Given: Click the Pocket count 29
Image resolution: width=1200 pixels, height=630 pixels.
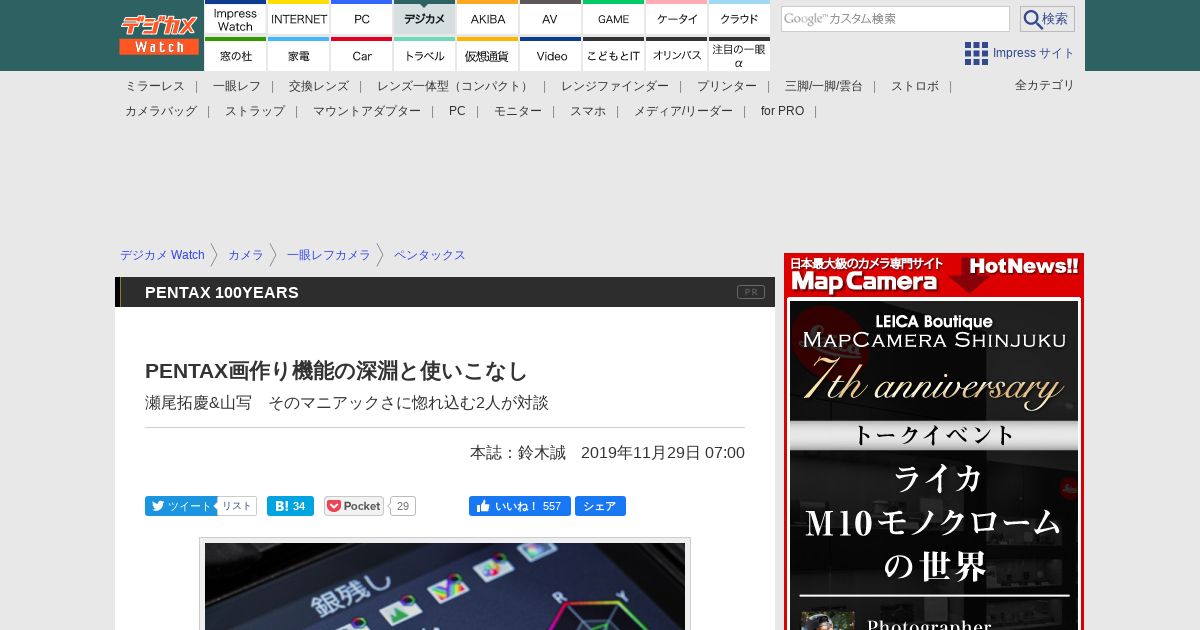Looking at the screenshot, I should click(403, 506).
